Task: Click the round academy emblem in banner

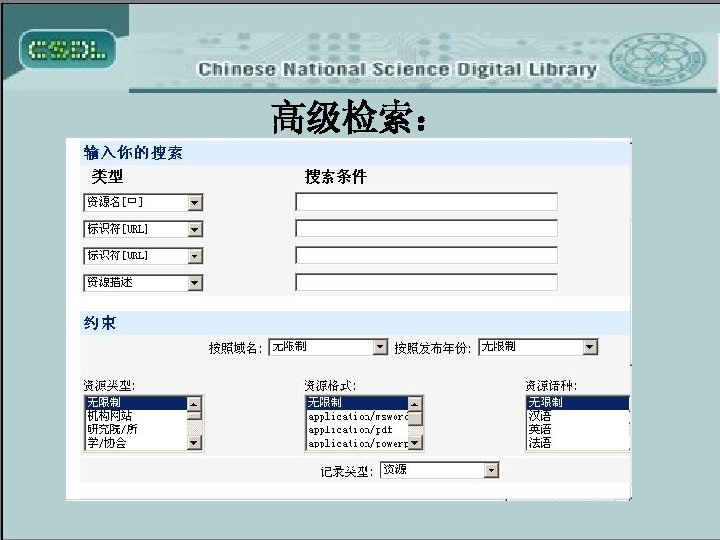Action: [658, 58]
